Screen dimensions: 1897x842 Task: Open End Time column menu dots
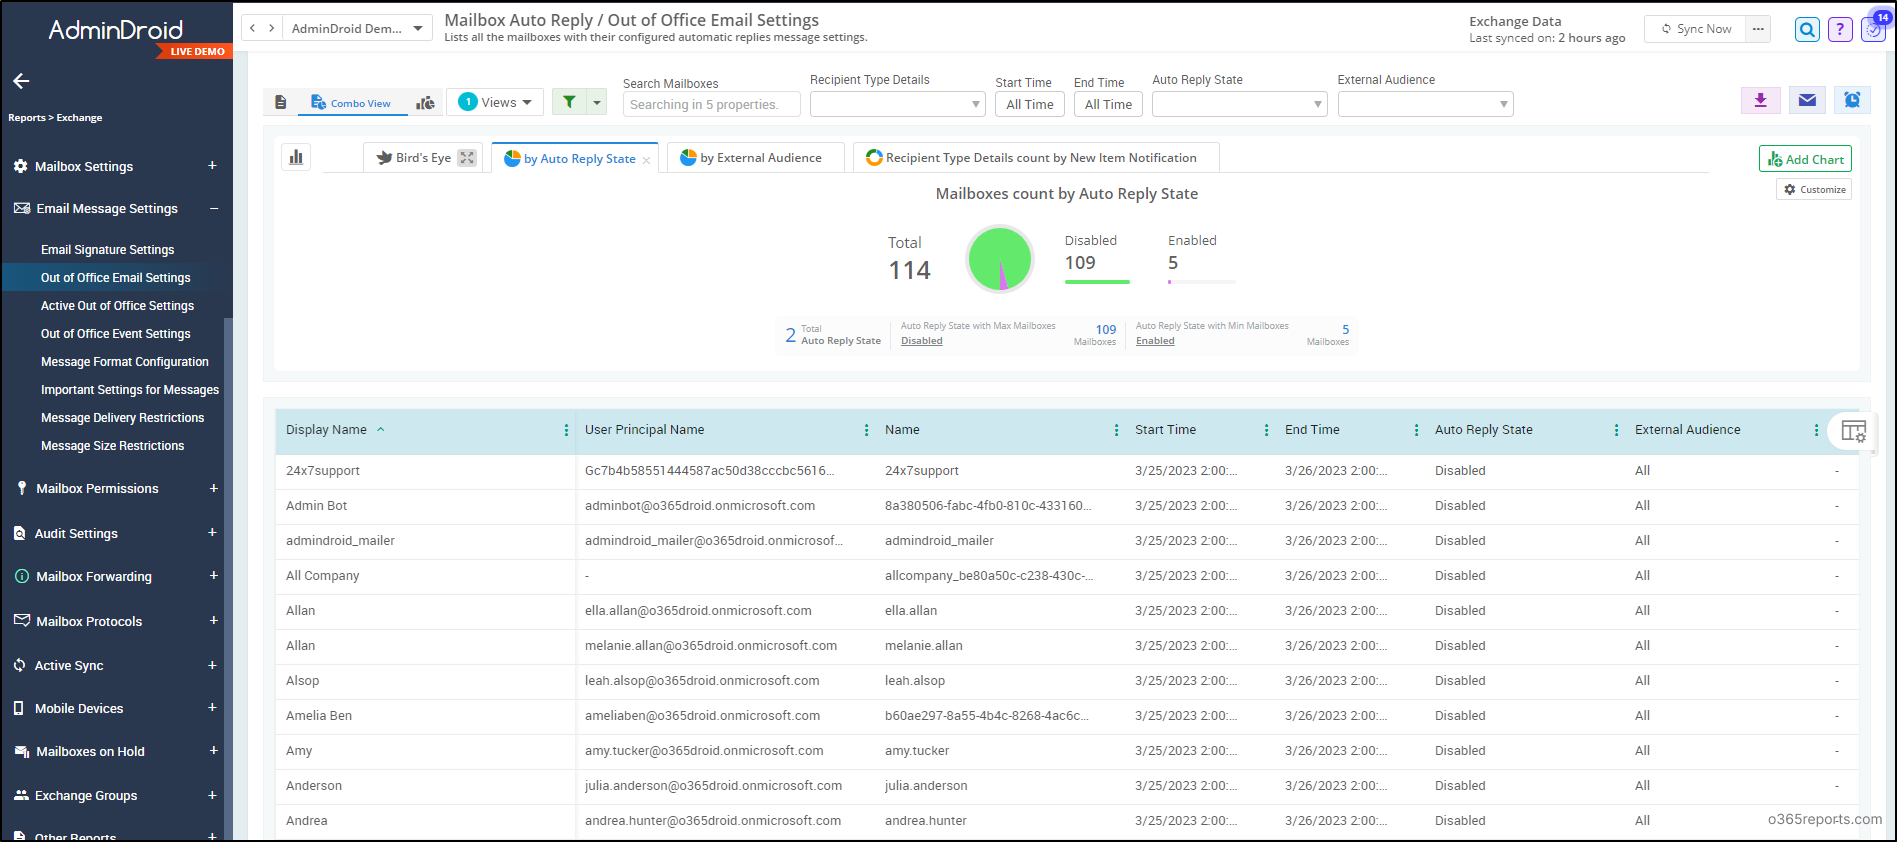(x=1416, y=430)
